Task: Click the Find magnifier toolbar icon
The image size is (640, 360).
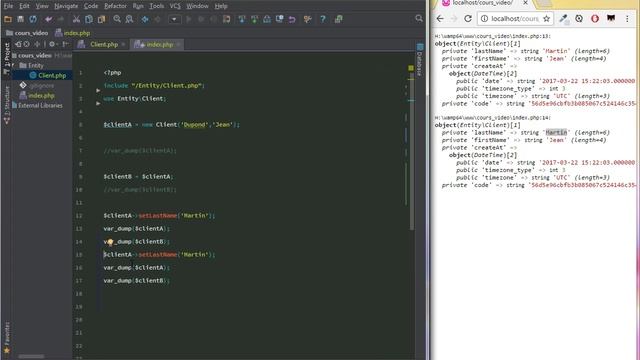Action: [x=117, y=19]
